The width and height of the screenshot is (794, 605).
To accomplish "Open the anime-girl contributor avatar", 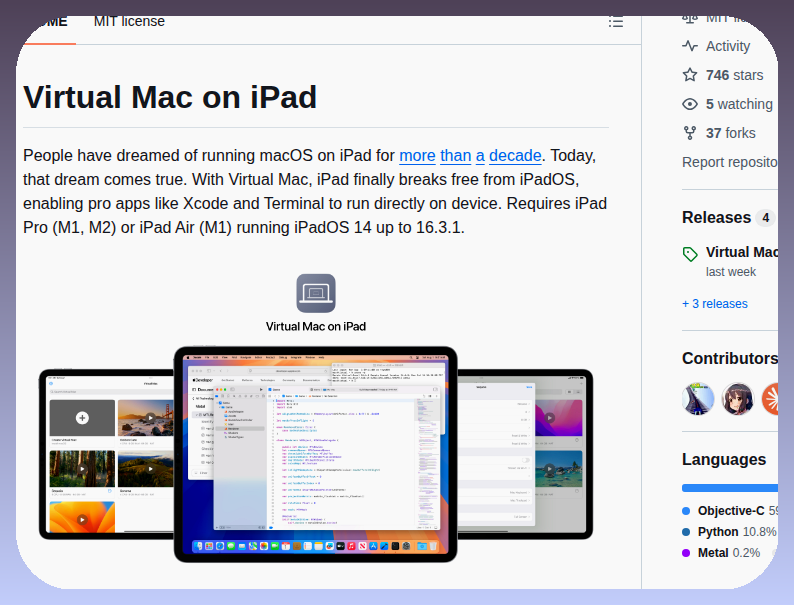I will 738,399.
